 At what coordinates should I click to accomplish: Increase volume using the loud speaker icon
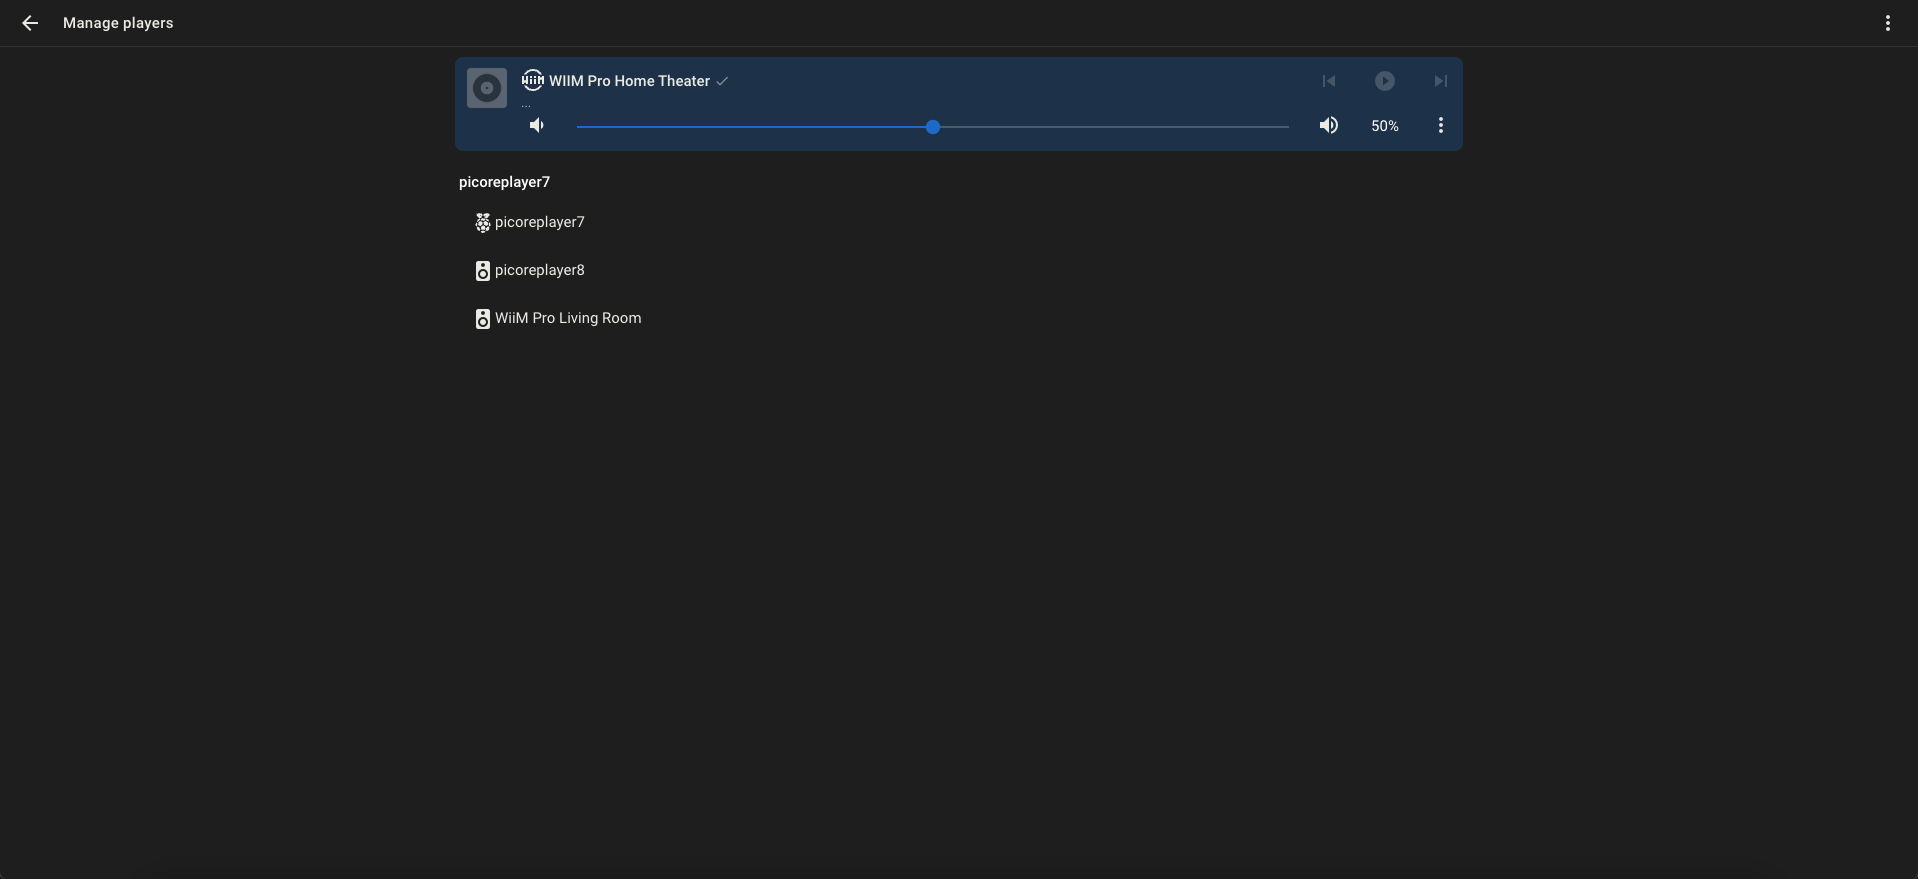[1329, 125]
